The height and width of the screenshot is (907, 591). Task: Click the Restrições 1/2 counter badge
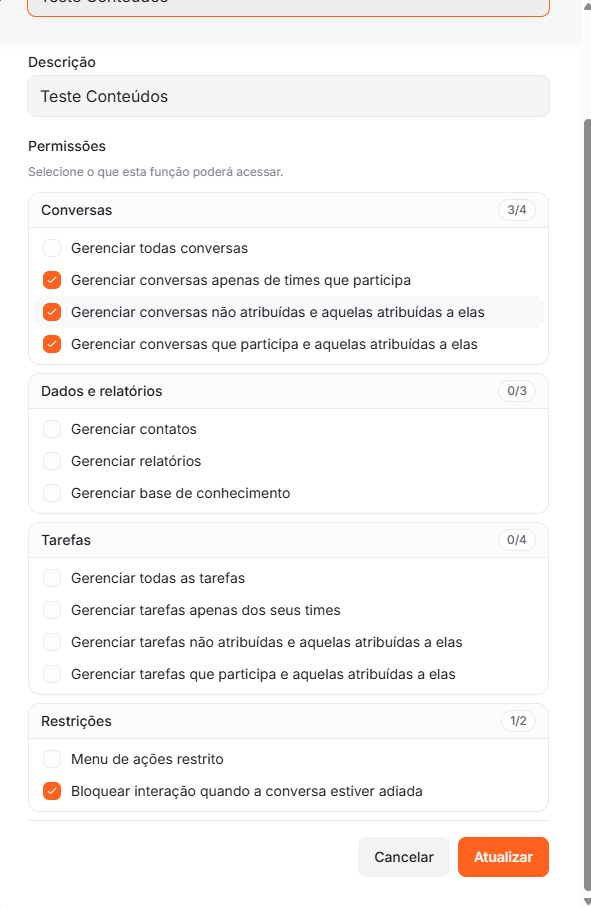pyautogui.click(x=518, y=721)
